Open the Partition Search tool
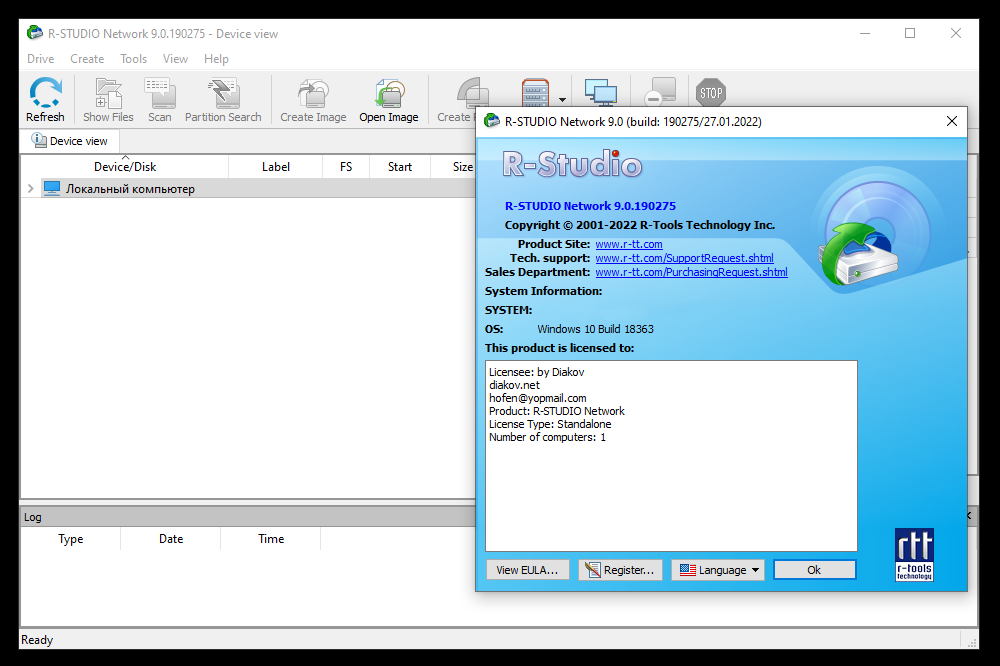1000x666 pixels. pyautogui.click(x=223, y=100)
